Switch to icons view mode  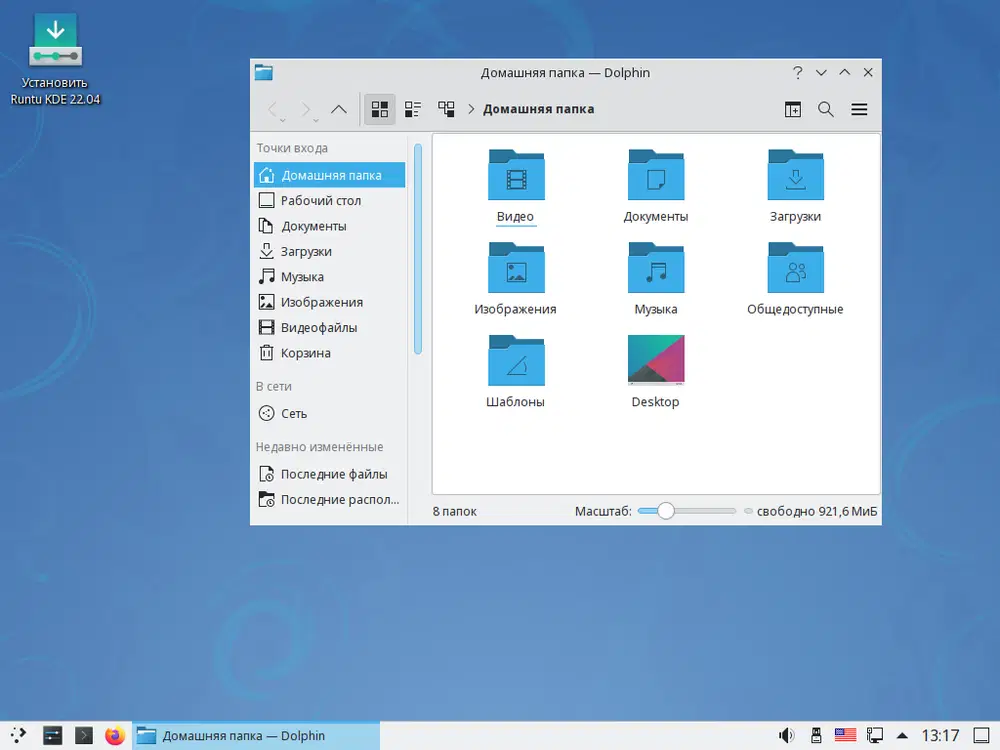pos(379,109)
